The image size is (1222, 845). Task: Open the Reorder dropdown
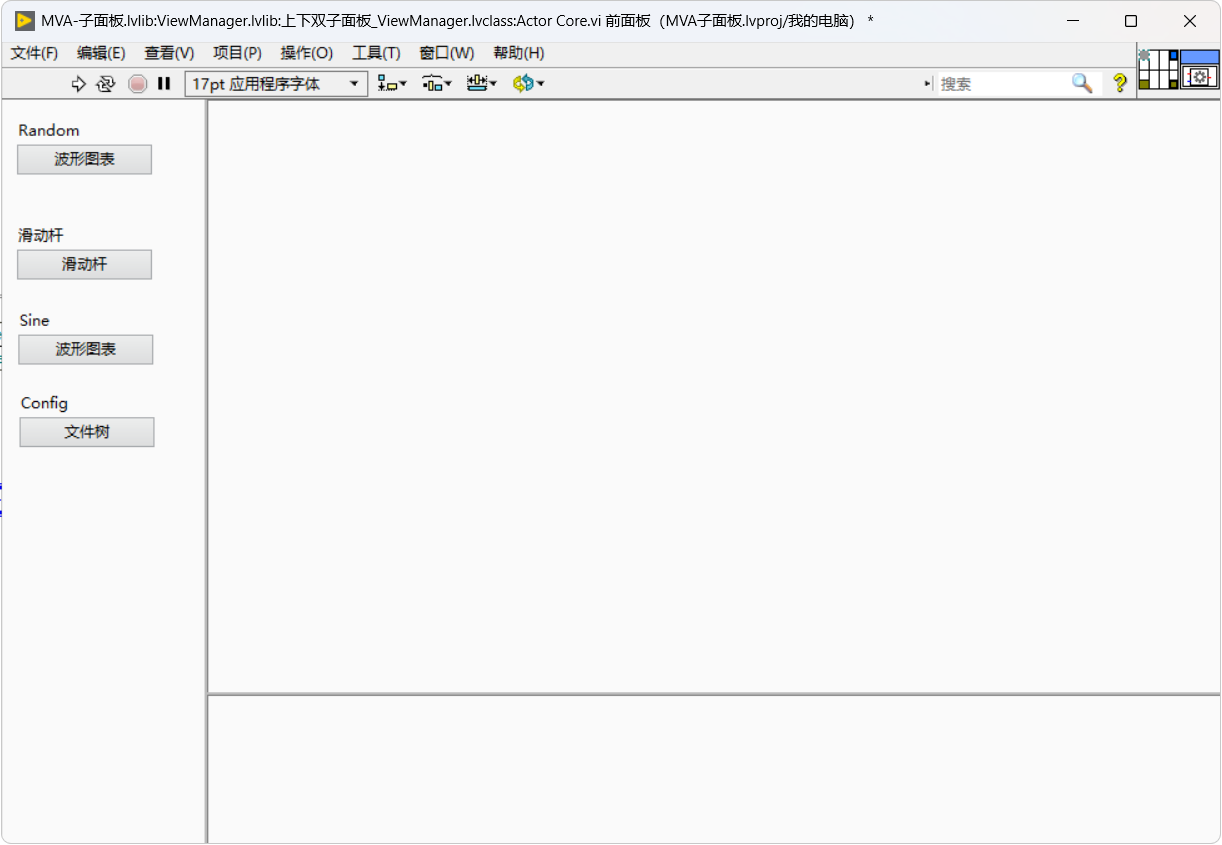[529, 84]
